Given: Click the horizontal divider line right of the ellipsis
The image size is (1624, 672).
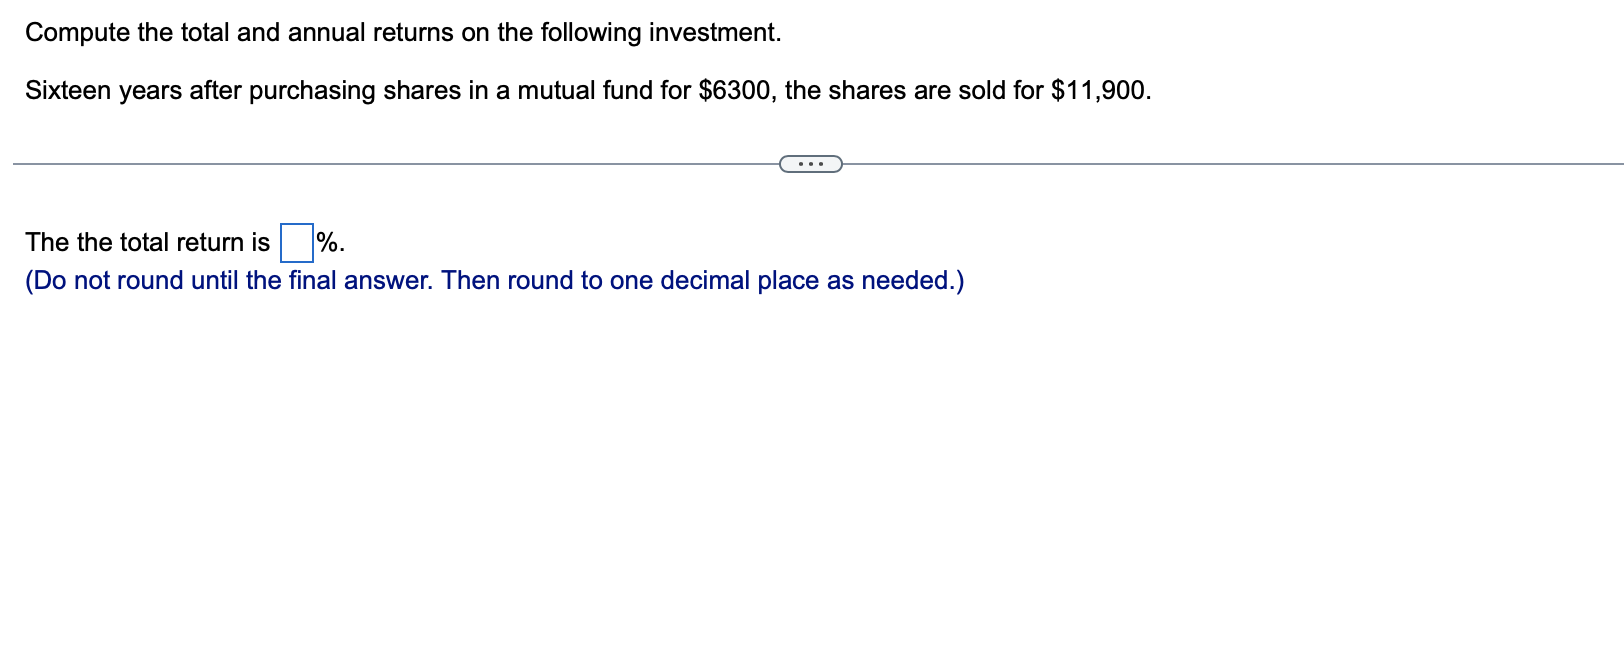Looking at the screenshot, I should (1230, 162).
